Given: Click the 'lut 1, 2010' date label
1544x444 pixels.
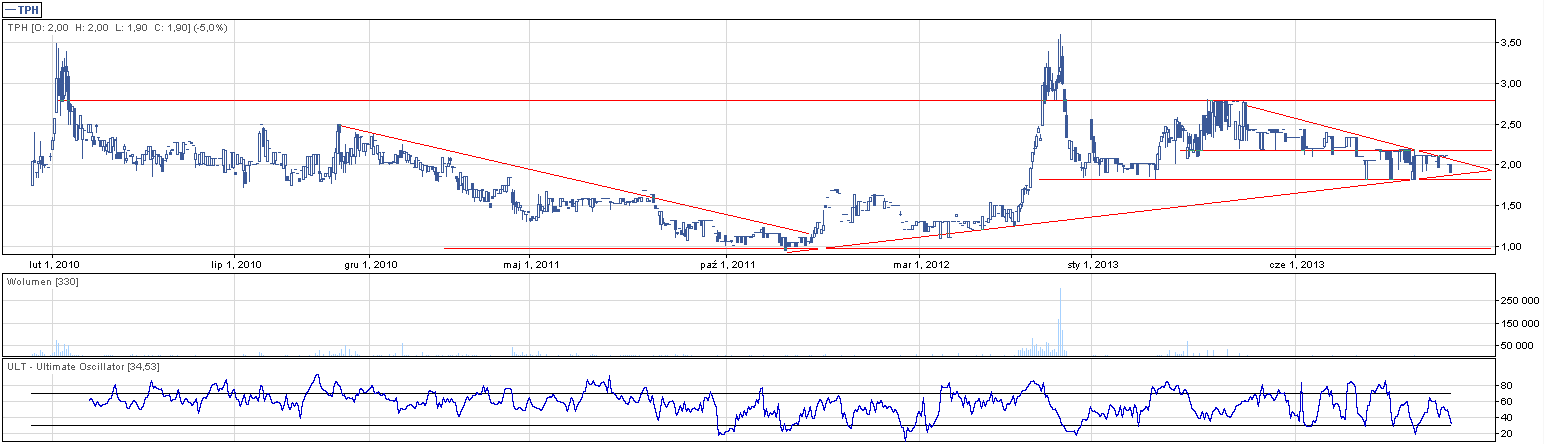Looking at the screenshot, I should (x=53, y=265).
